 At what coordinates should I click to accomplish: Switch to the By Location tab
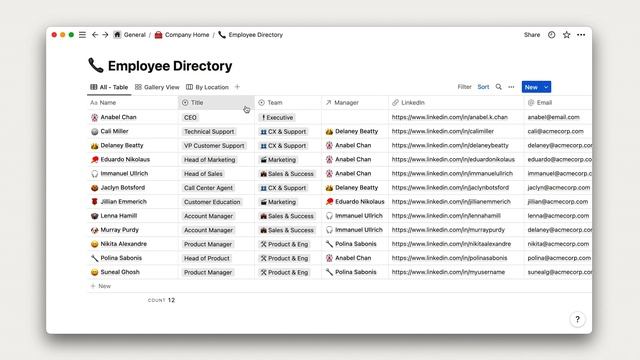(x=207, y=87)
